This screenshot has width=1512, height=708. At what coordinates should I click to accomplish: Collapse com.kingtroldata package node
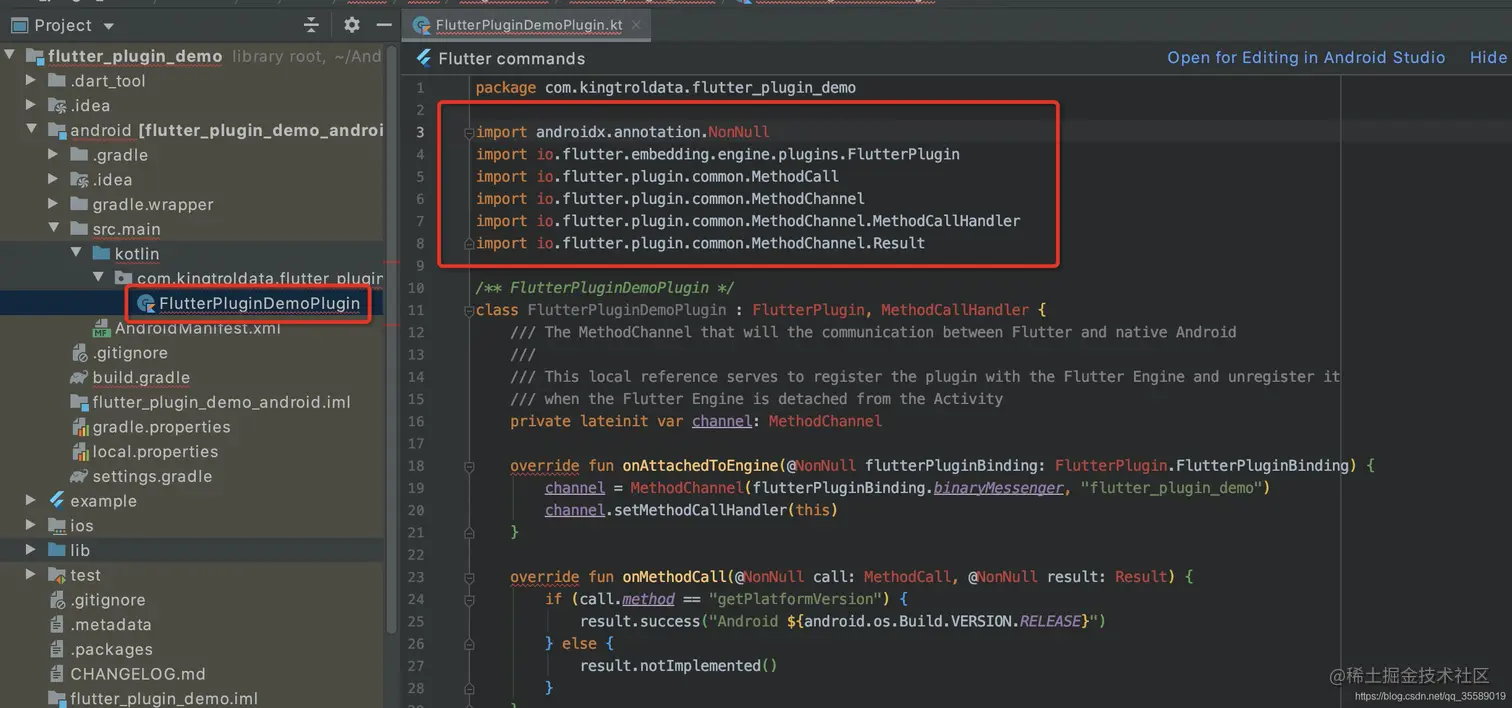[x=99, y=278]
